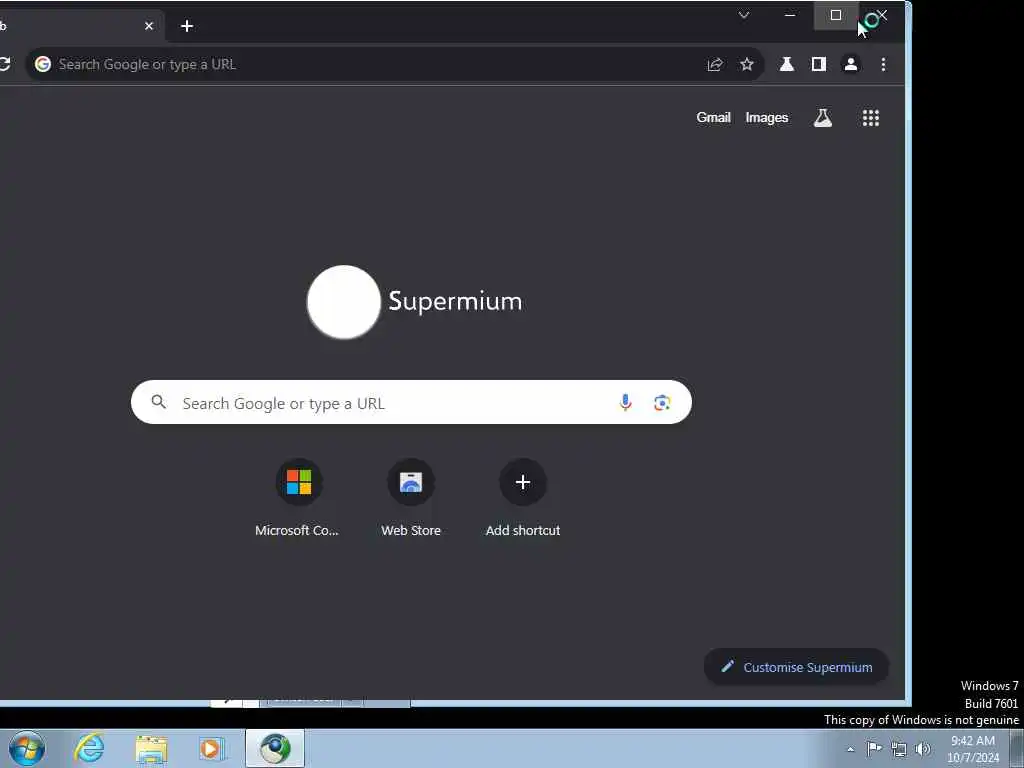Open the Web Store shortcut
Viewport: 1024px width, 768px height.
point(411,498)
